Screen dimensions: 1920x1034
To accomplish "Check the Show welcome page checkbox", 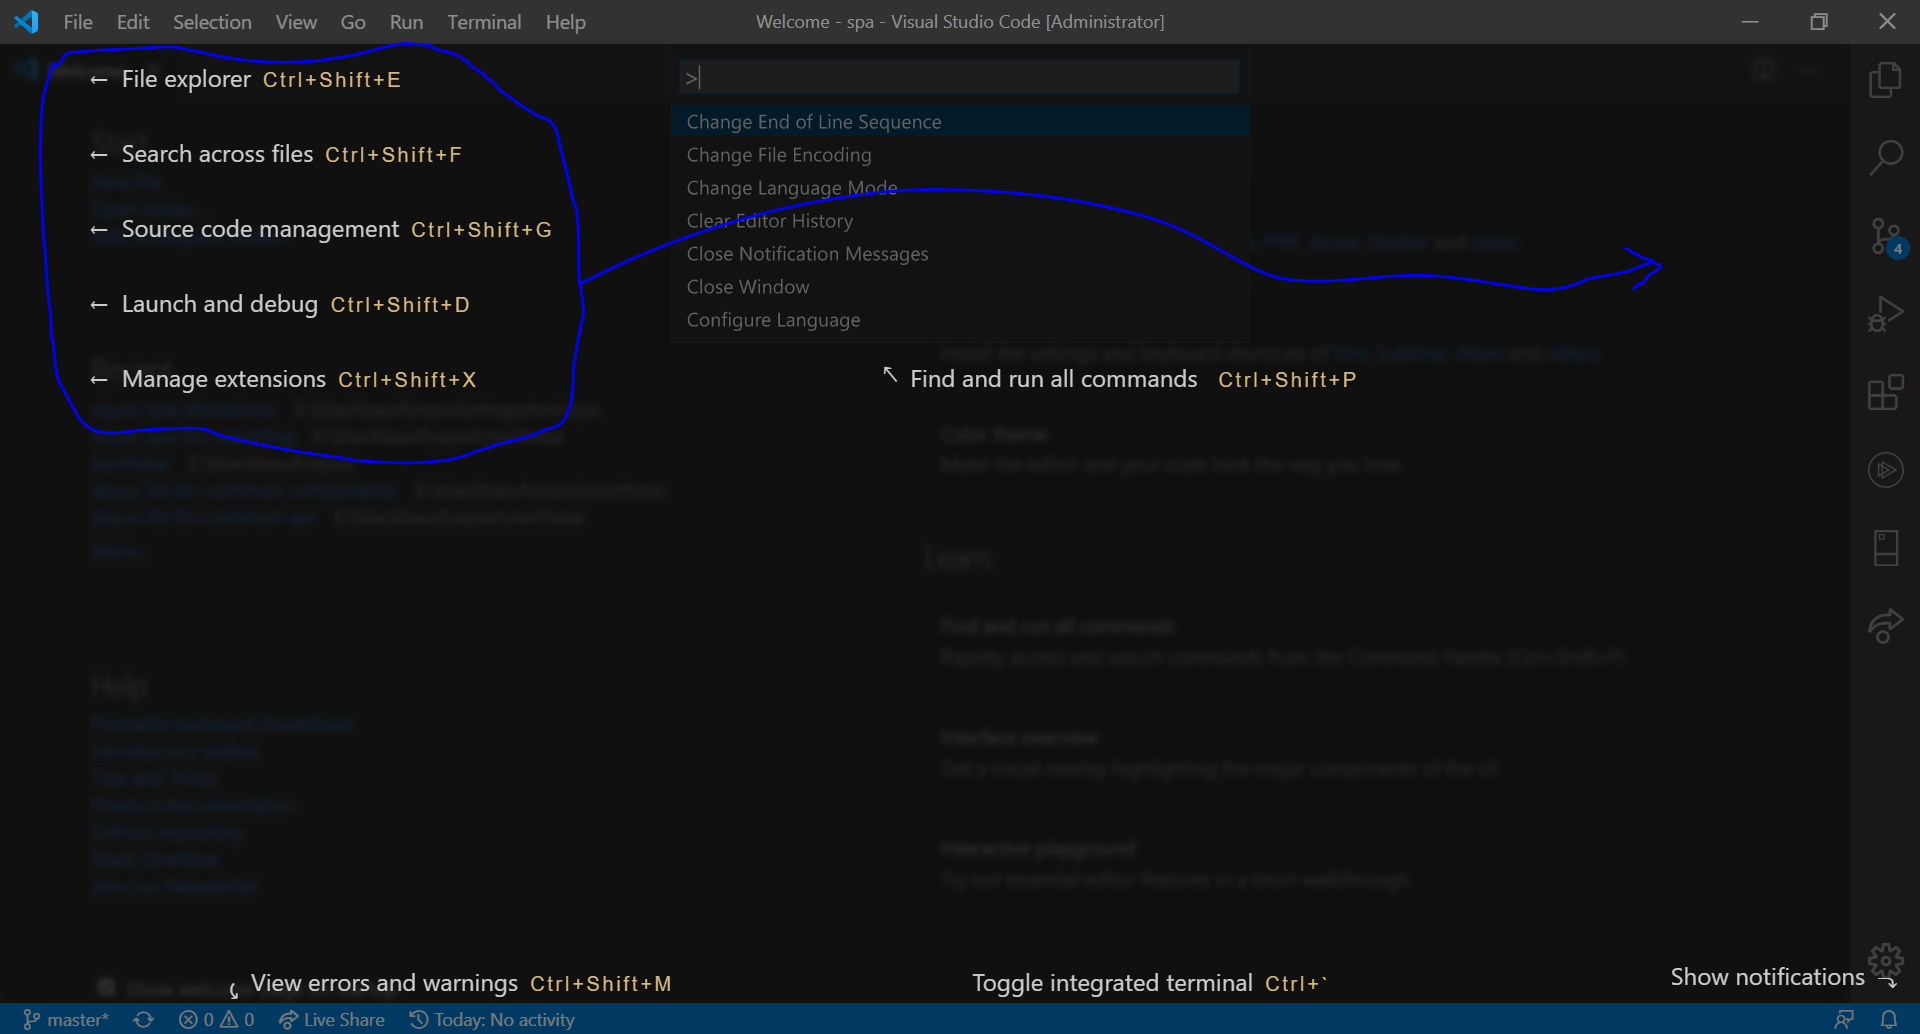I will click(x=106, y=987).
